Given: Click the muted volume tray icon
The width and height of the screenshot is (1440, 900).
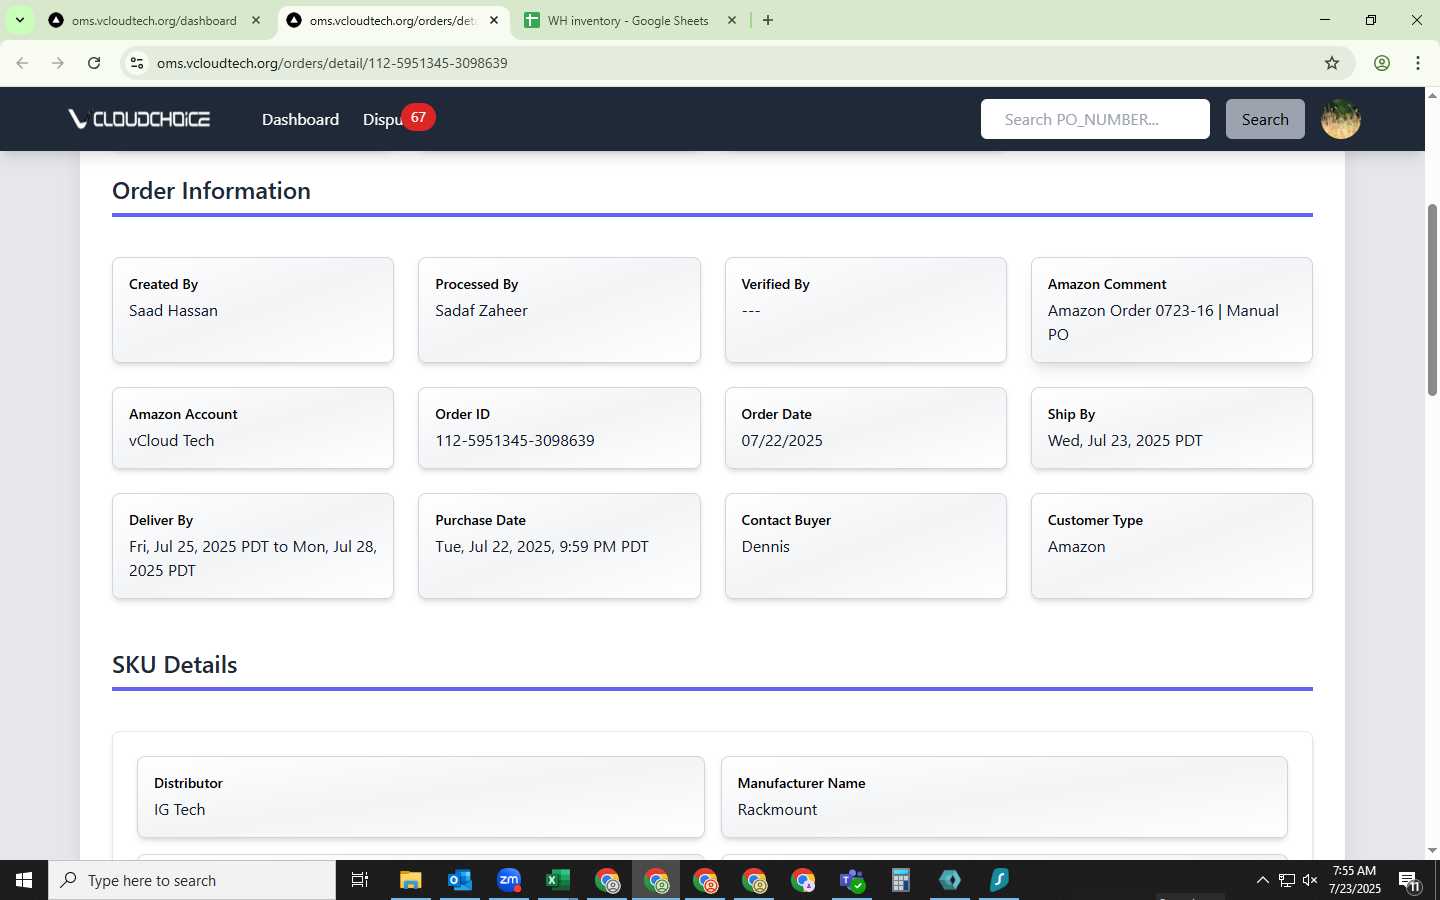Looking at the screenshot, I should pyautogui.click(x=1310, y=880).
